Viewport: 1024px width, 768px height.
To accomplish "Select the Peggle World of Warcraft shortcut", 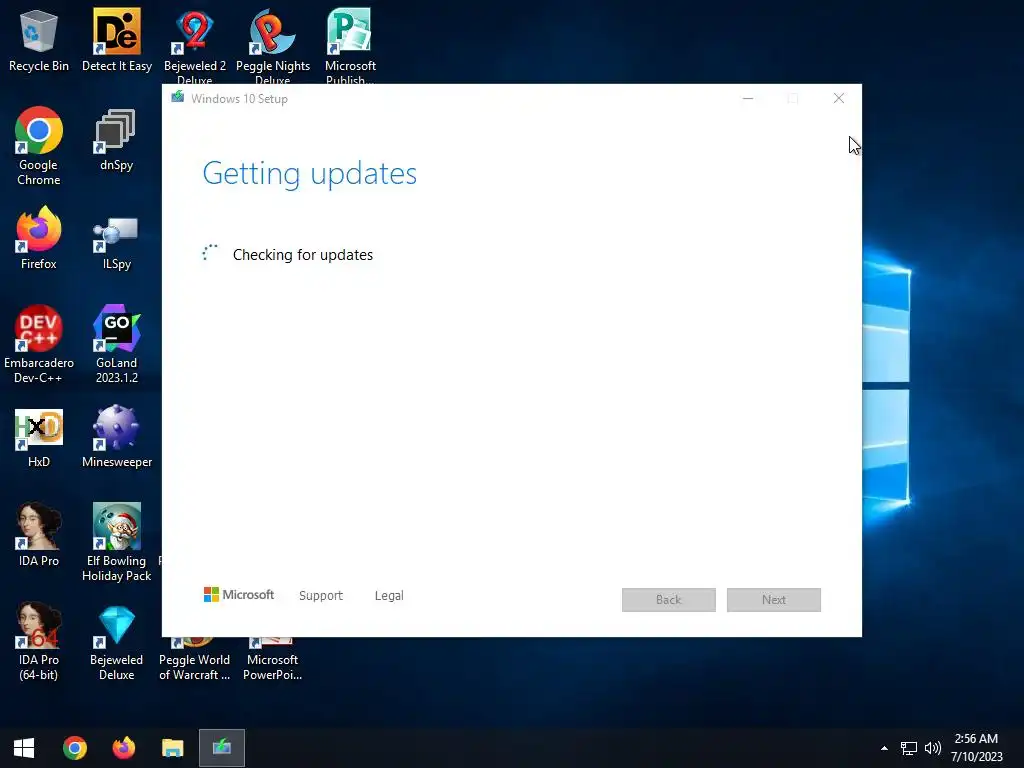I will point(195,660).
